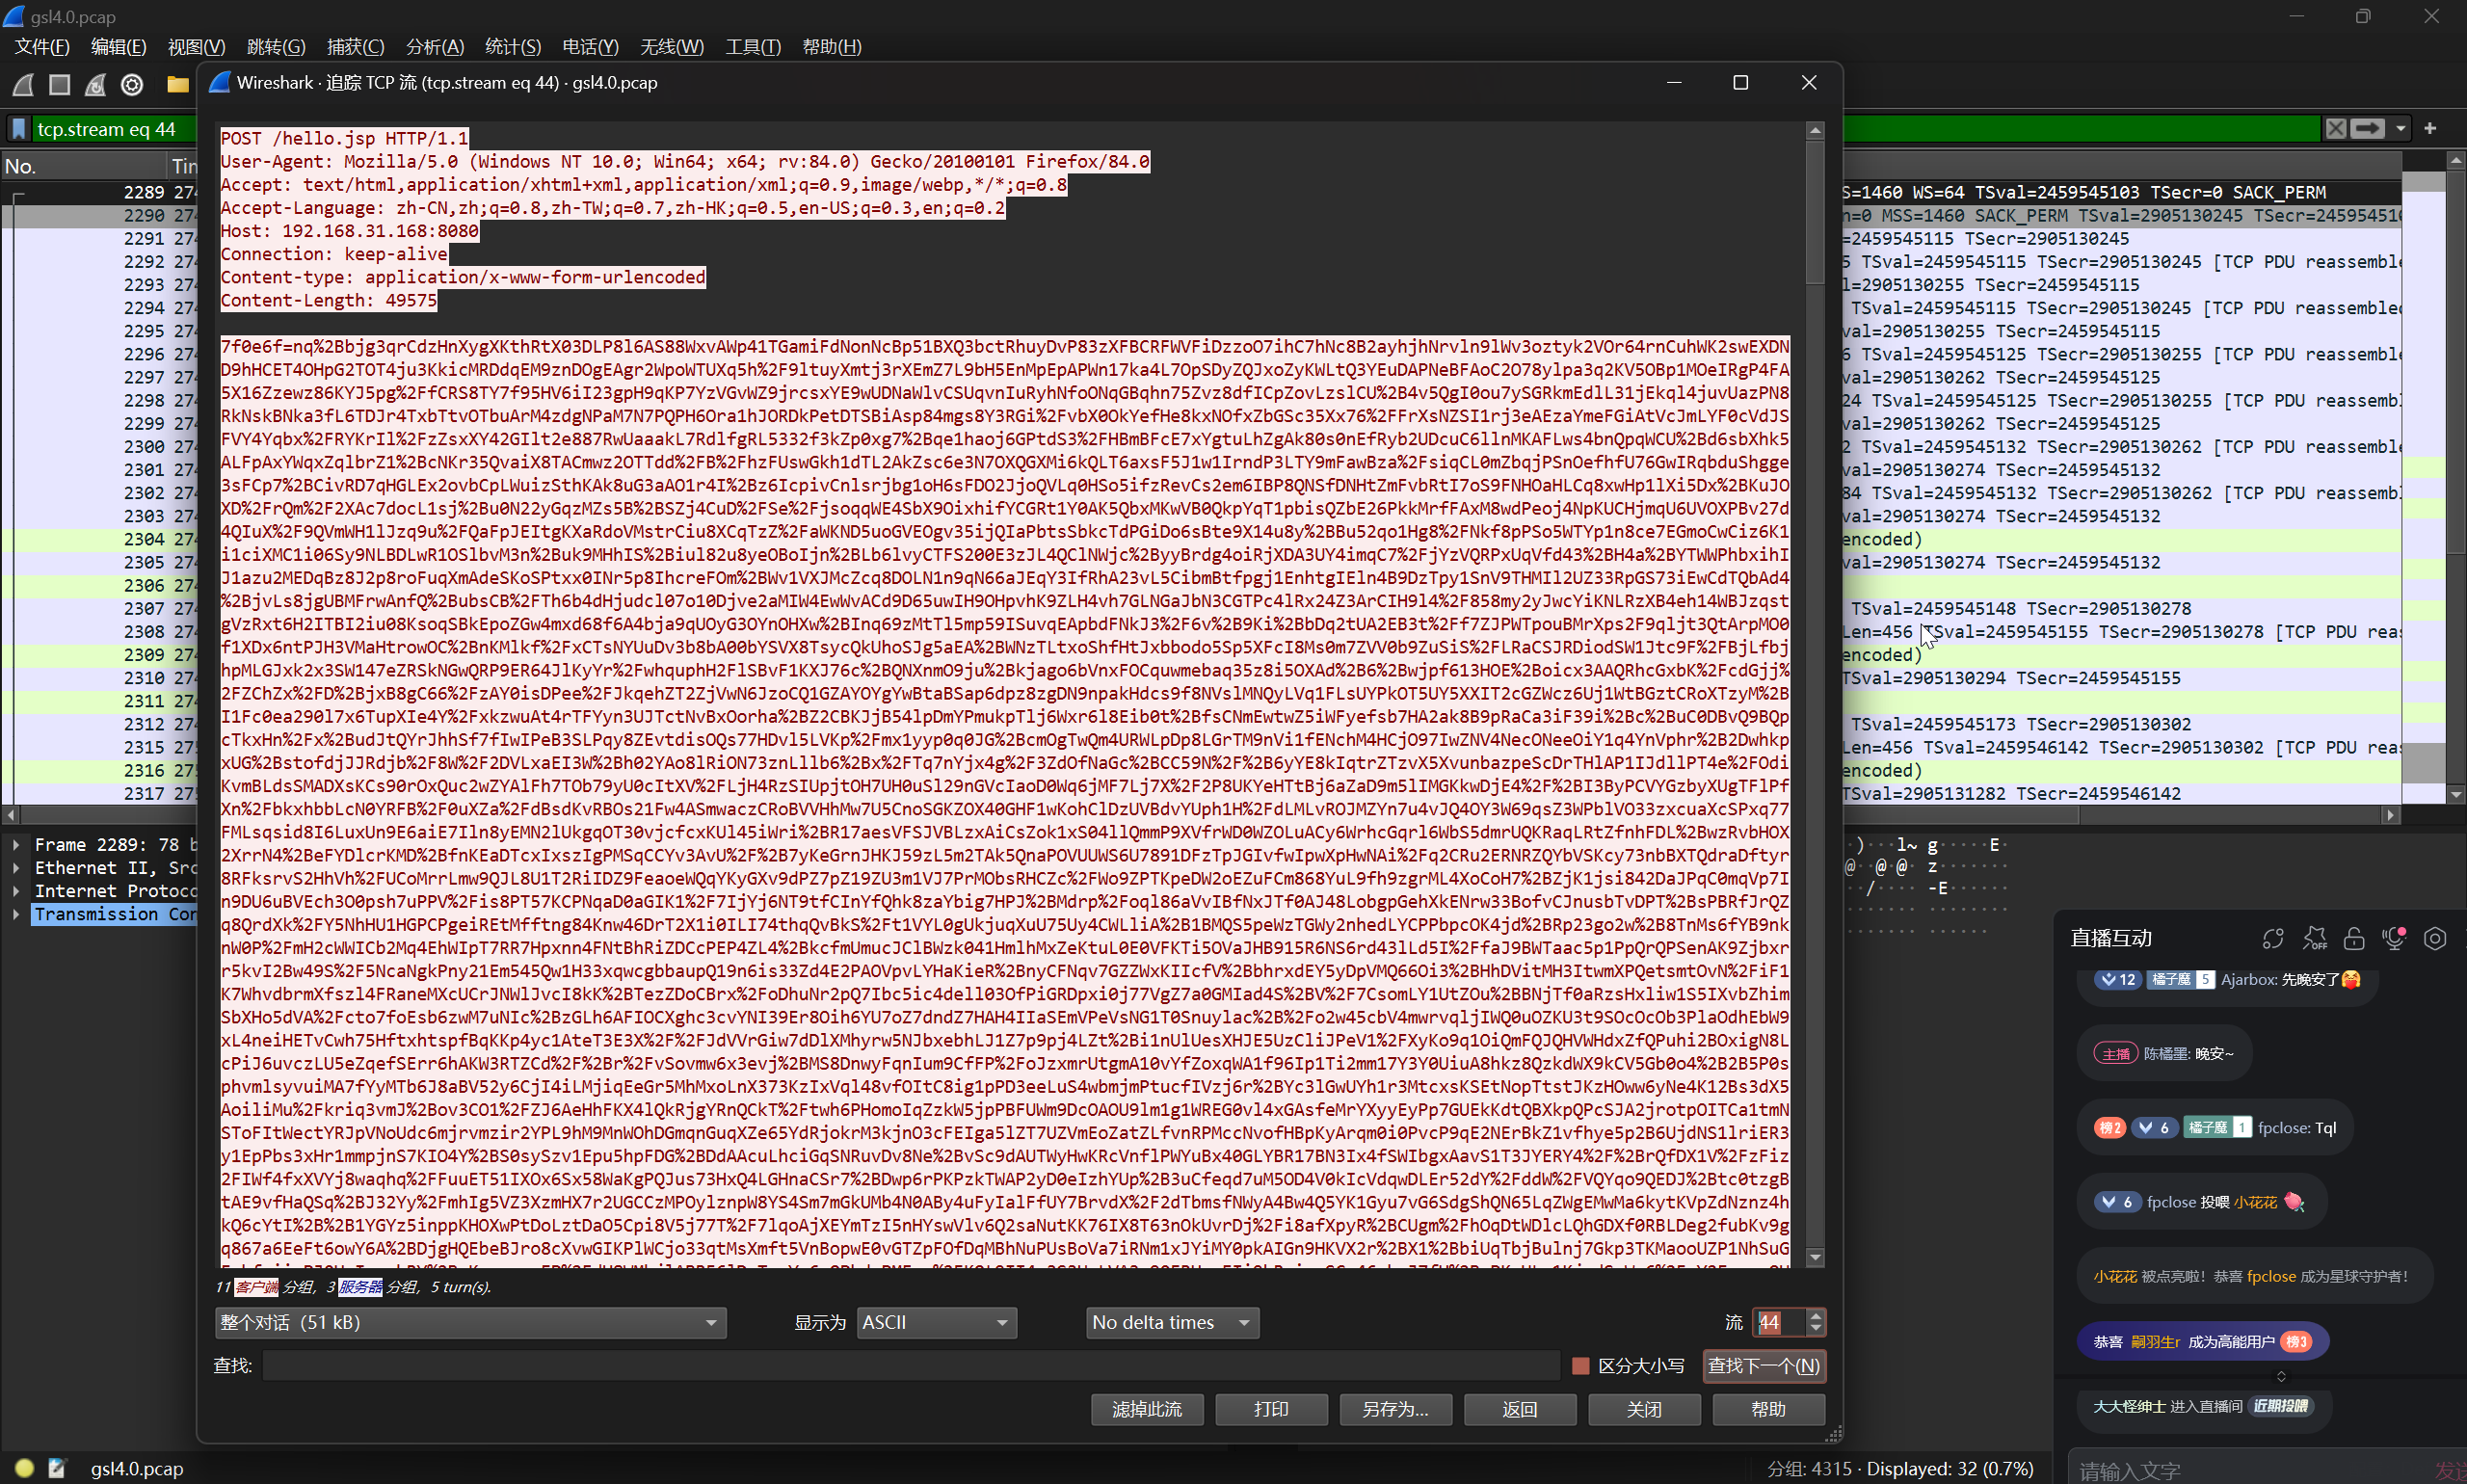Open the 捕获(C) menu
This screenshot has height=1484, width=2467.
pos(355,47)
